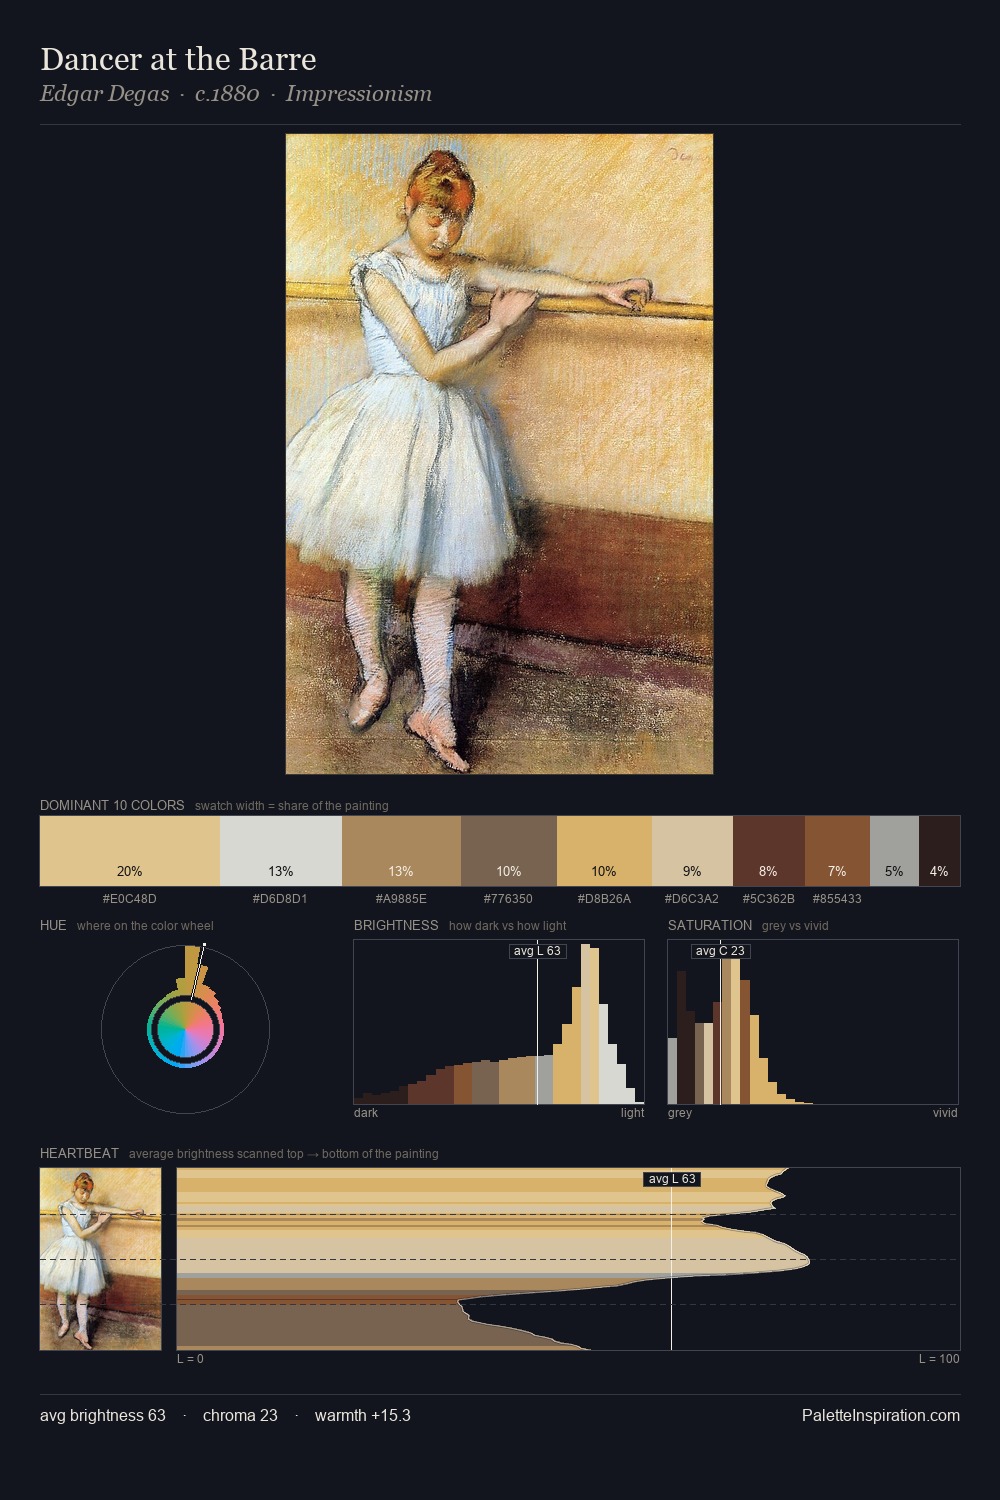
Task: Click the "HUE" section heading
Action: tap(53, 925)
